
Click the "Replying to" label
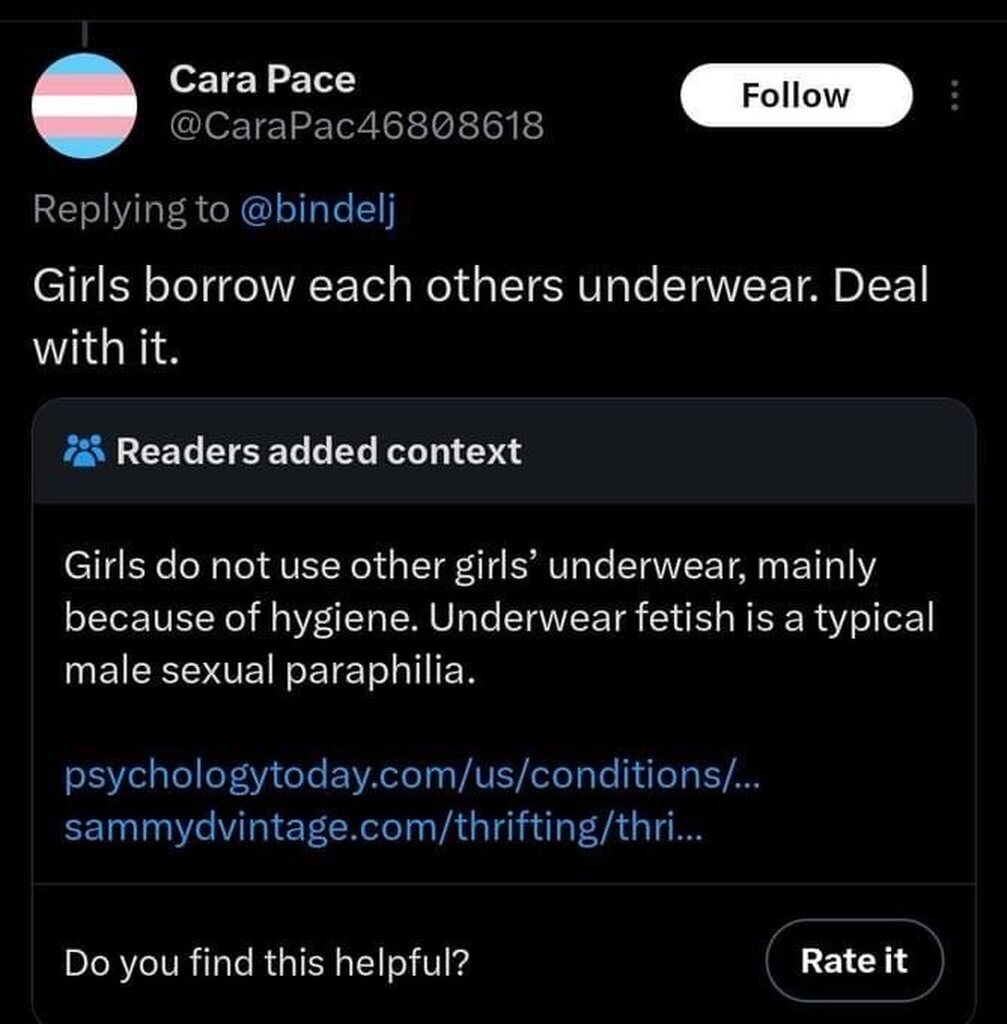click(130, 209)
